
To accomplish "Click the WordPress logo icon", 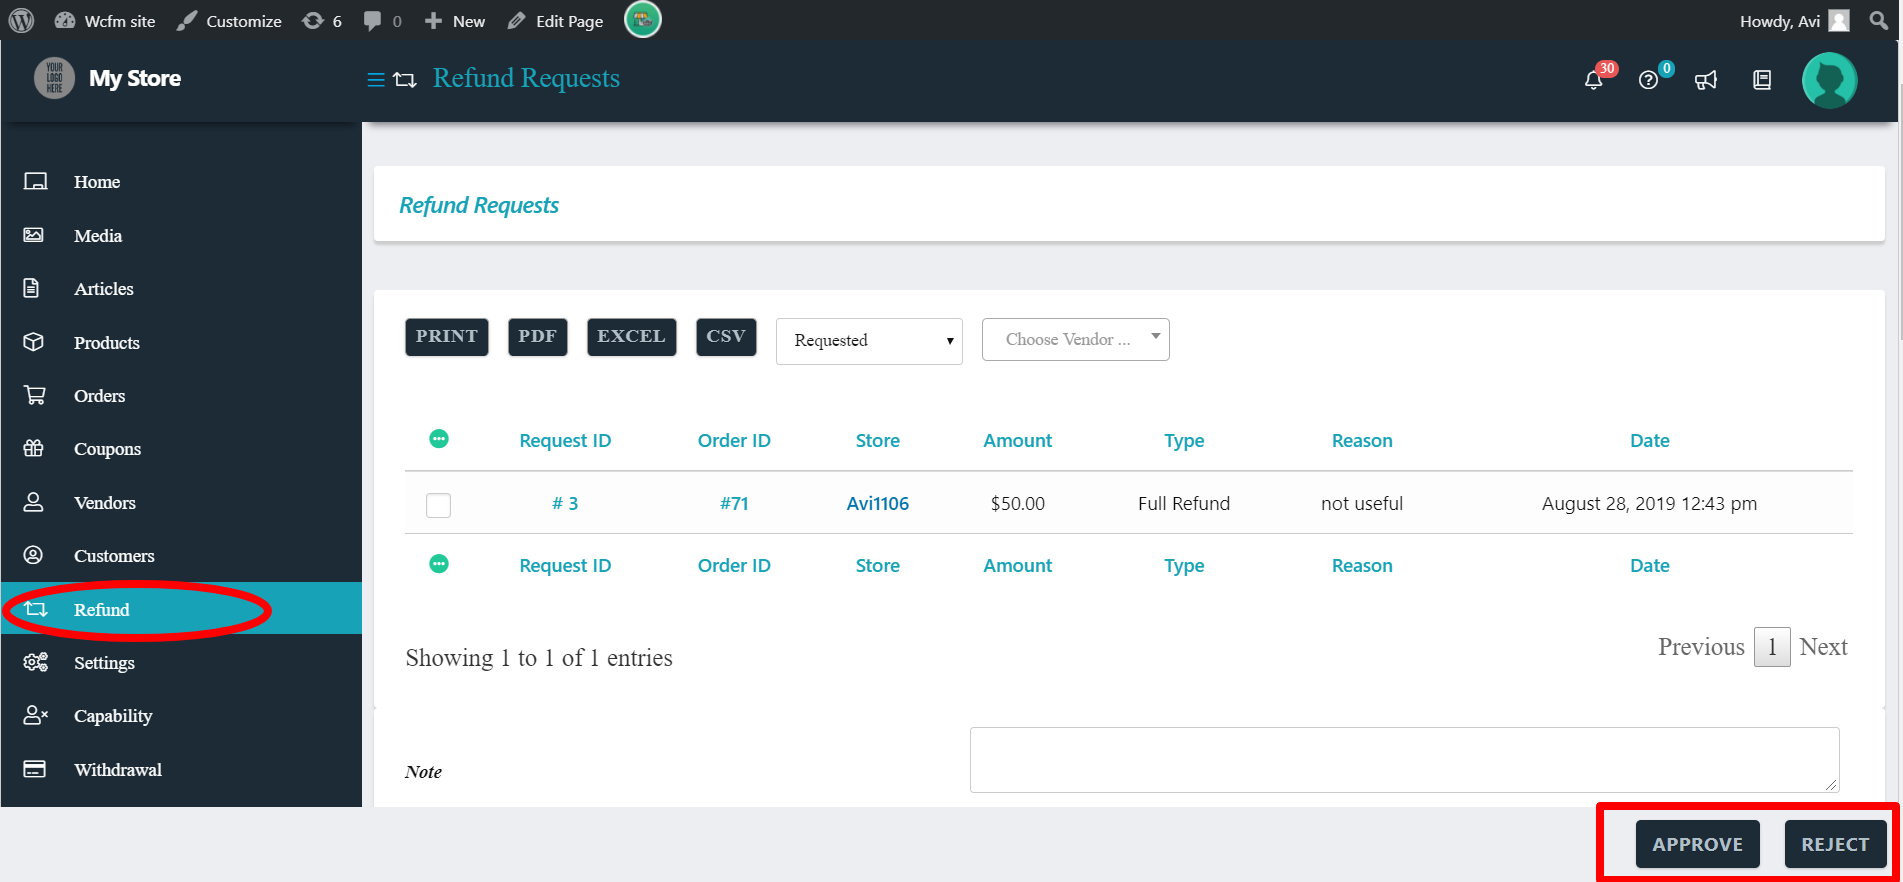I will coord(21,21).
